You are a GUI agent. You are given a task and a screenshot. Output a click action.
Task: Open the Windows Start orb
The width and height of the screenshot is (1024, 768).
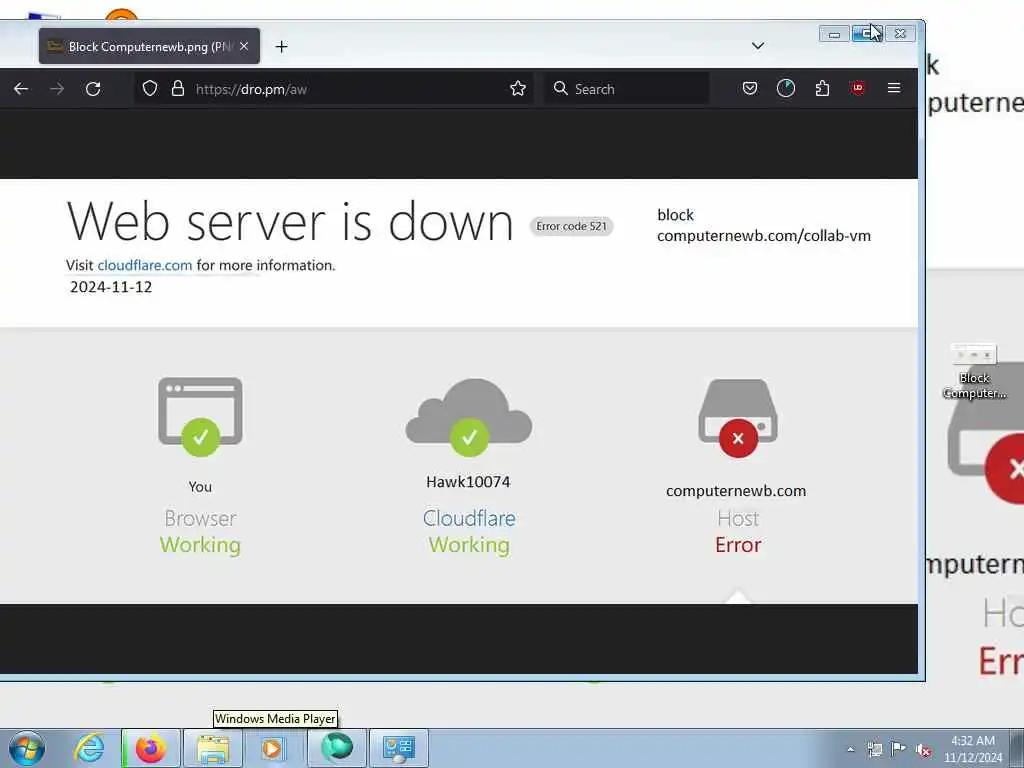[x=27, y=748]
